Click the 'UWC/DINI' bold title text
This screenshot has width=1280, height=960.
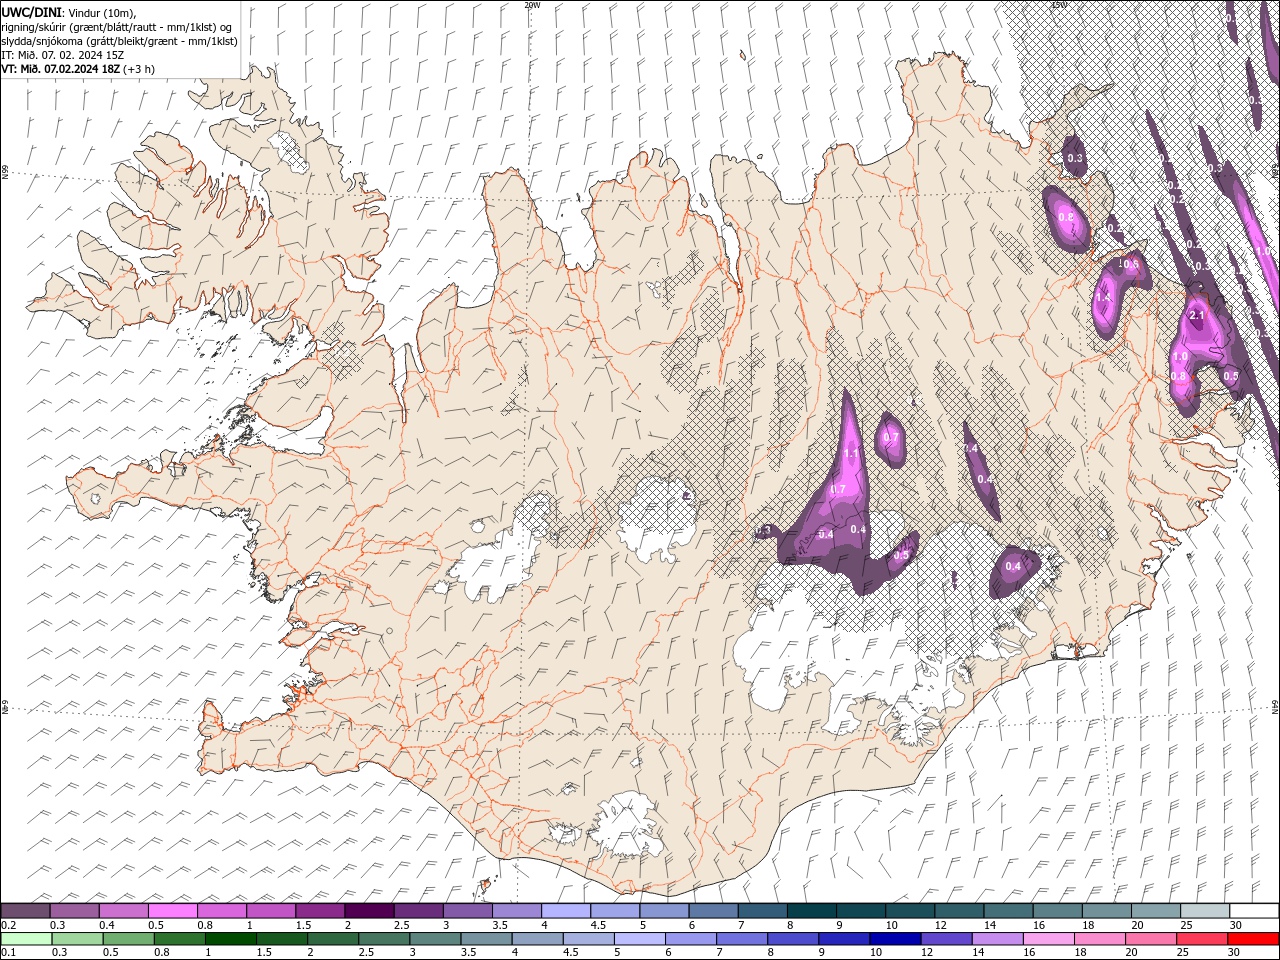click(30, 12)
